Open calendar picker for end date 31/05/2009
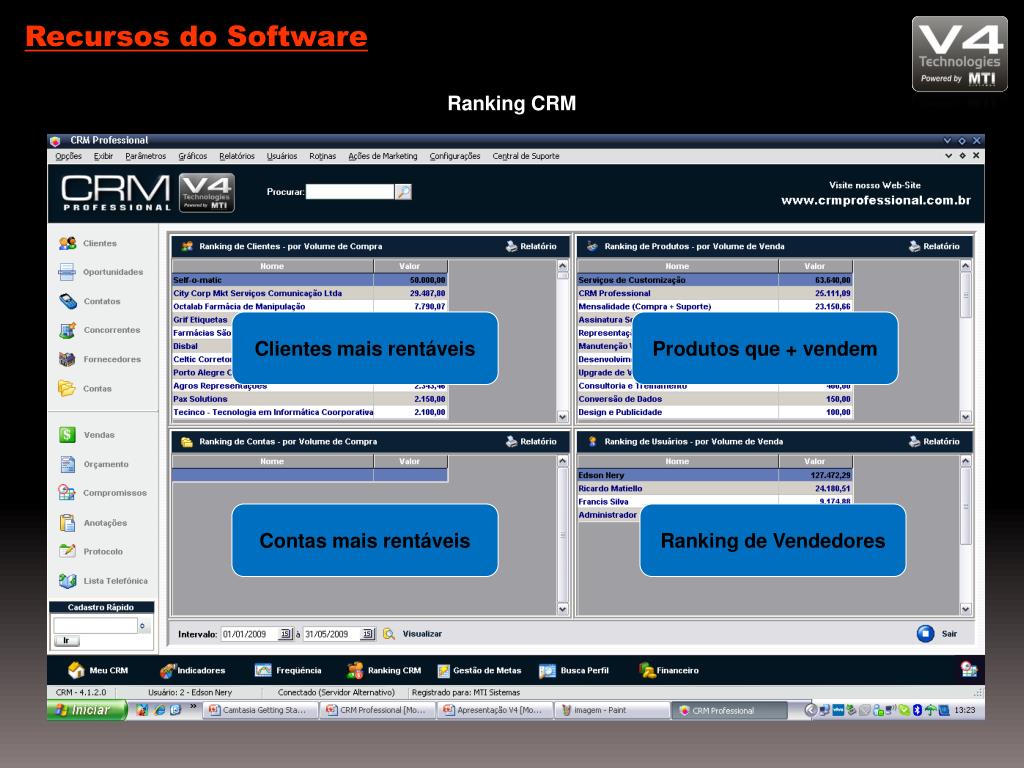Viewport: 1024px width, 768px height. click(x=368, y=633)
